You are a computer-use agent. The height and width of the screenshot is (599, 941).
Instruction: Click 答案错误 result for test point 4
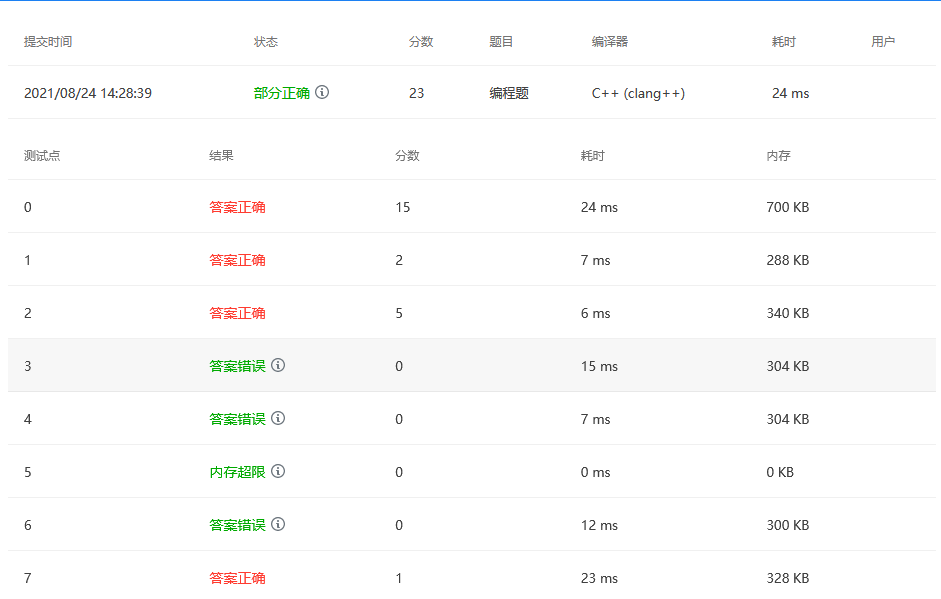(x=237, y=419)
